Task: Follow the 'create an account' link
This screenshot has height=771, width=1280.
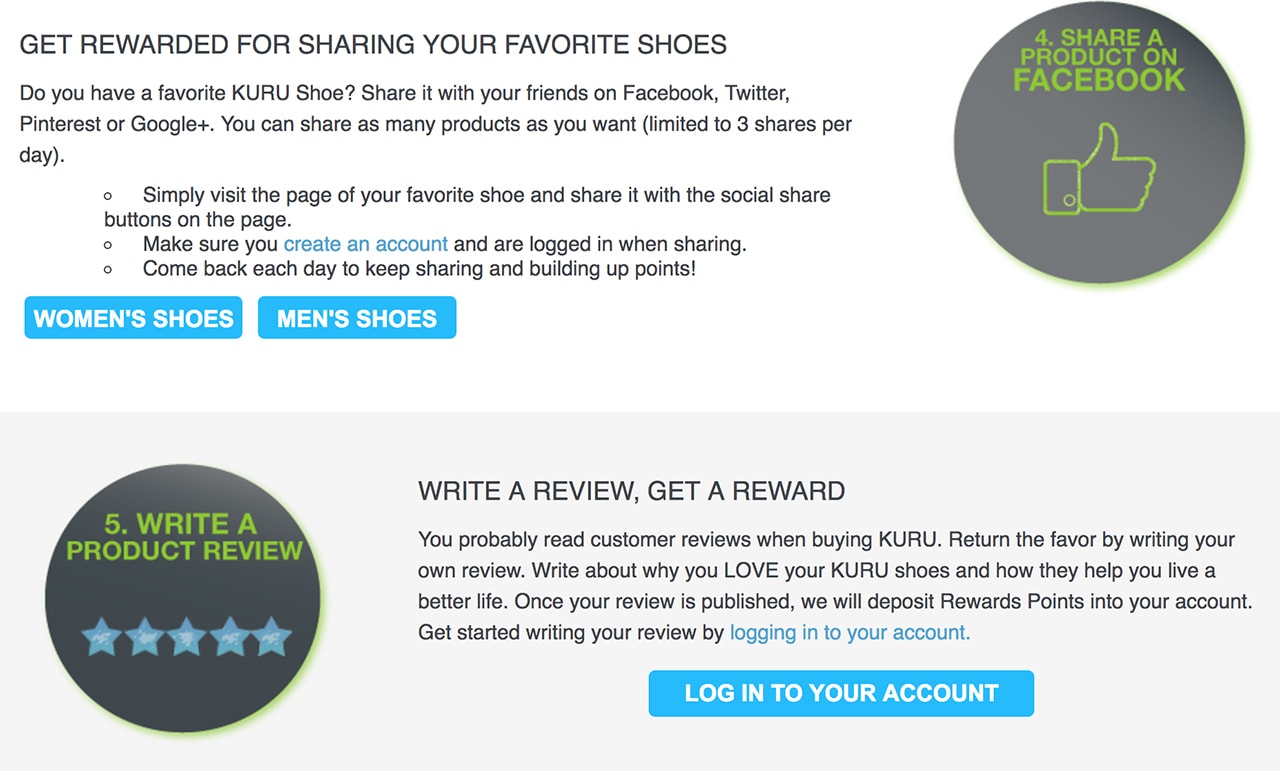Action: coord(365,243)
